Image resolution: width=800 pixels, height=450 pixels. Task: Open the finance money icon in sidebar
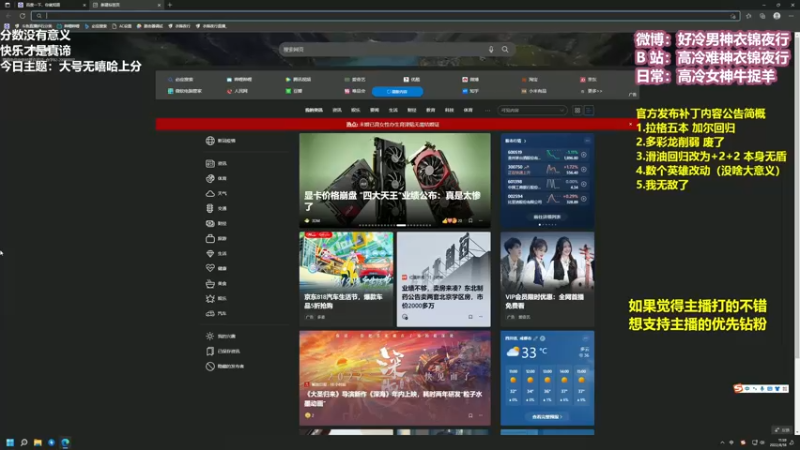click(x=210, y=223)
